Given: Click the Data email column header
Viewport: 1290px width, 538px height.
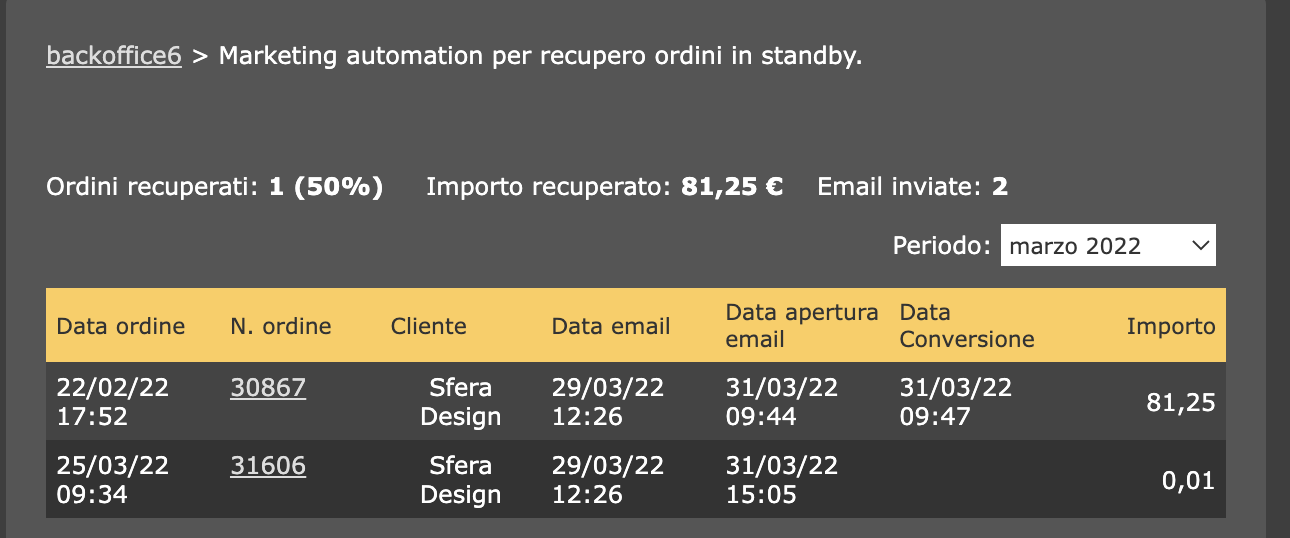Looking at the screenshot, I should click(611, 326).
